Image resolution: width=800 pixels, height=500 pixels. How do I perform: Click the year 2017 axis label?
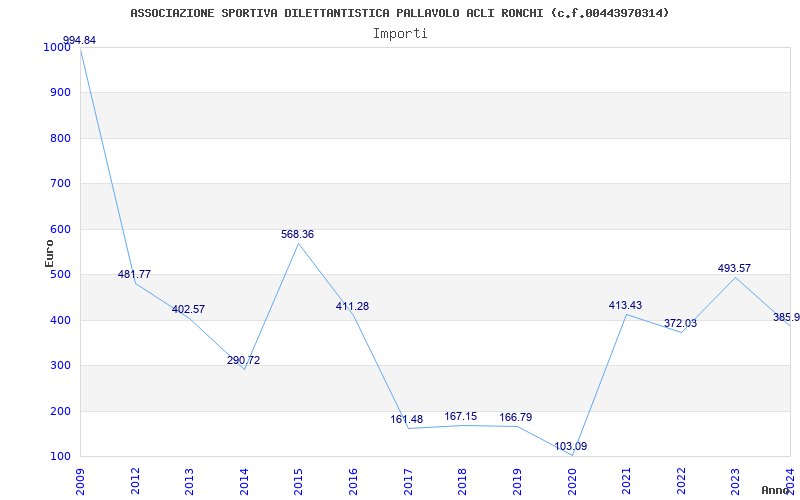click(x=408, y=481)
